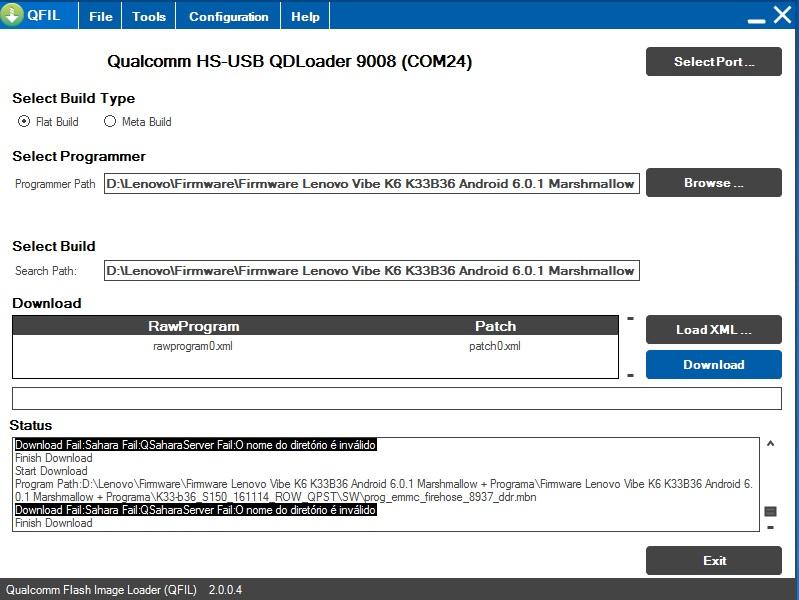
Task: Select second highlighted Download Fail status line
Action: [196, 510]
